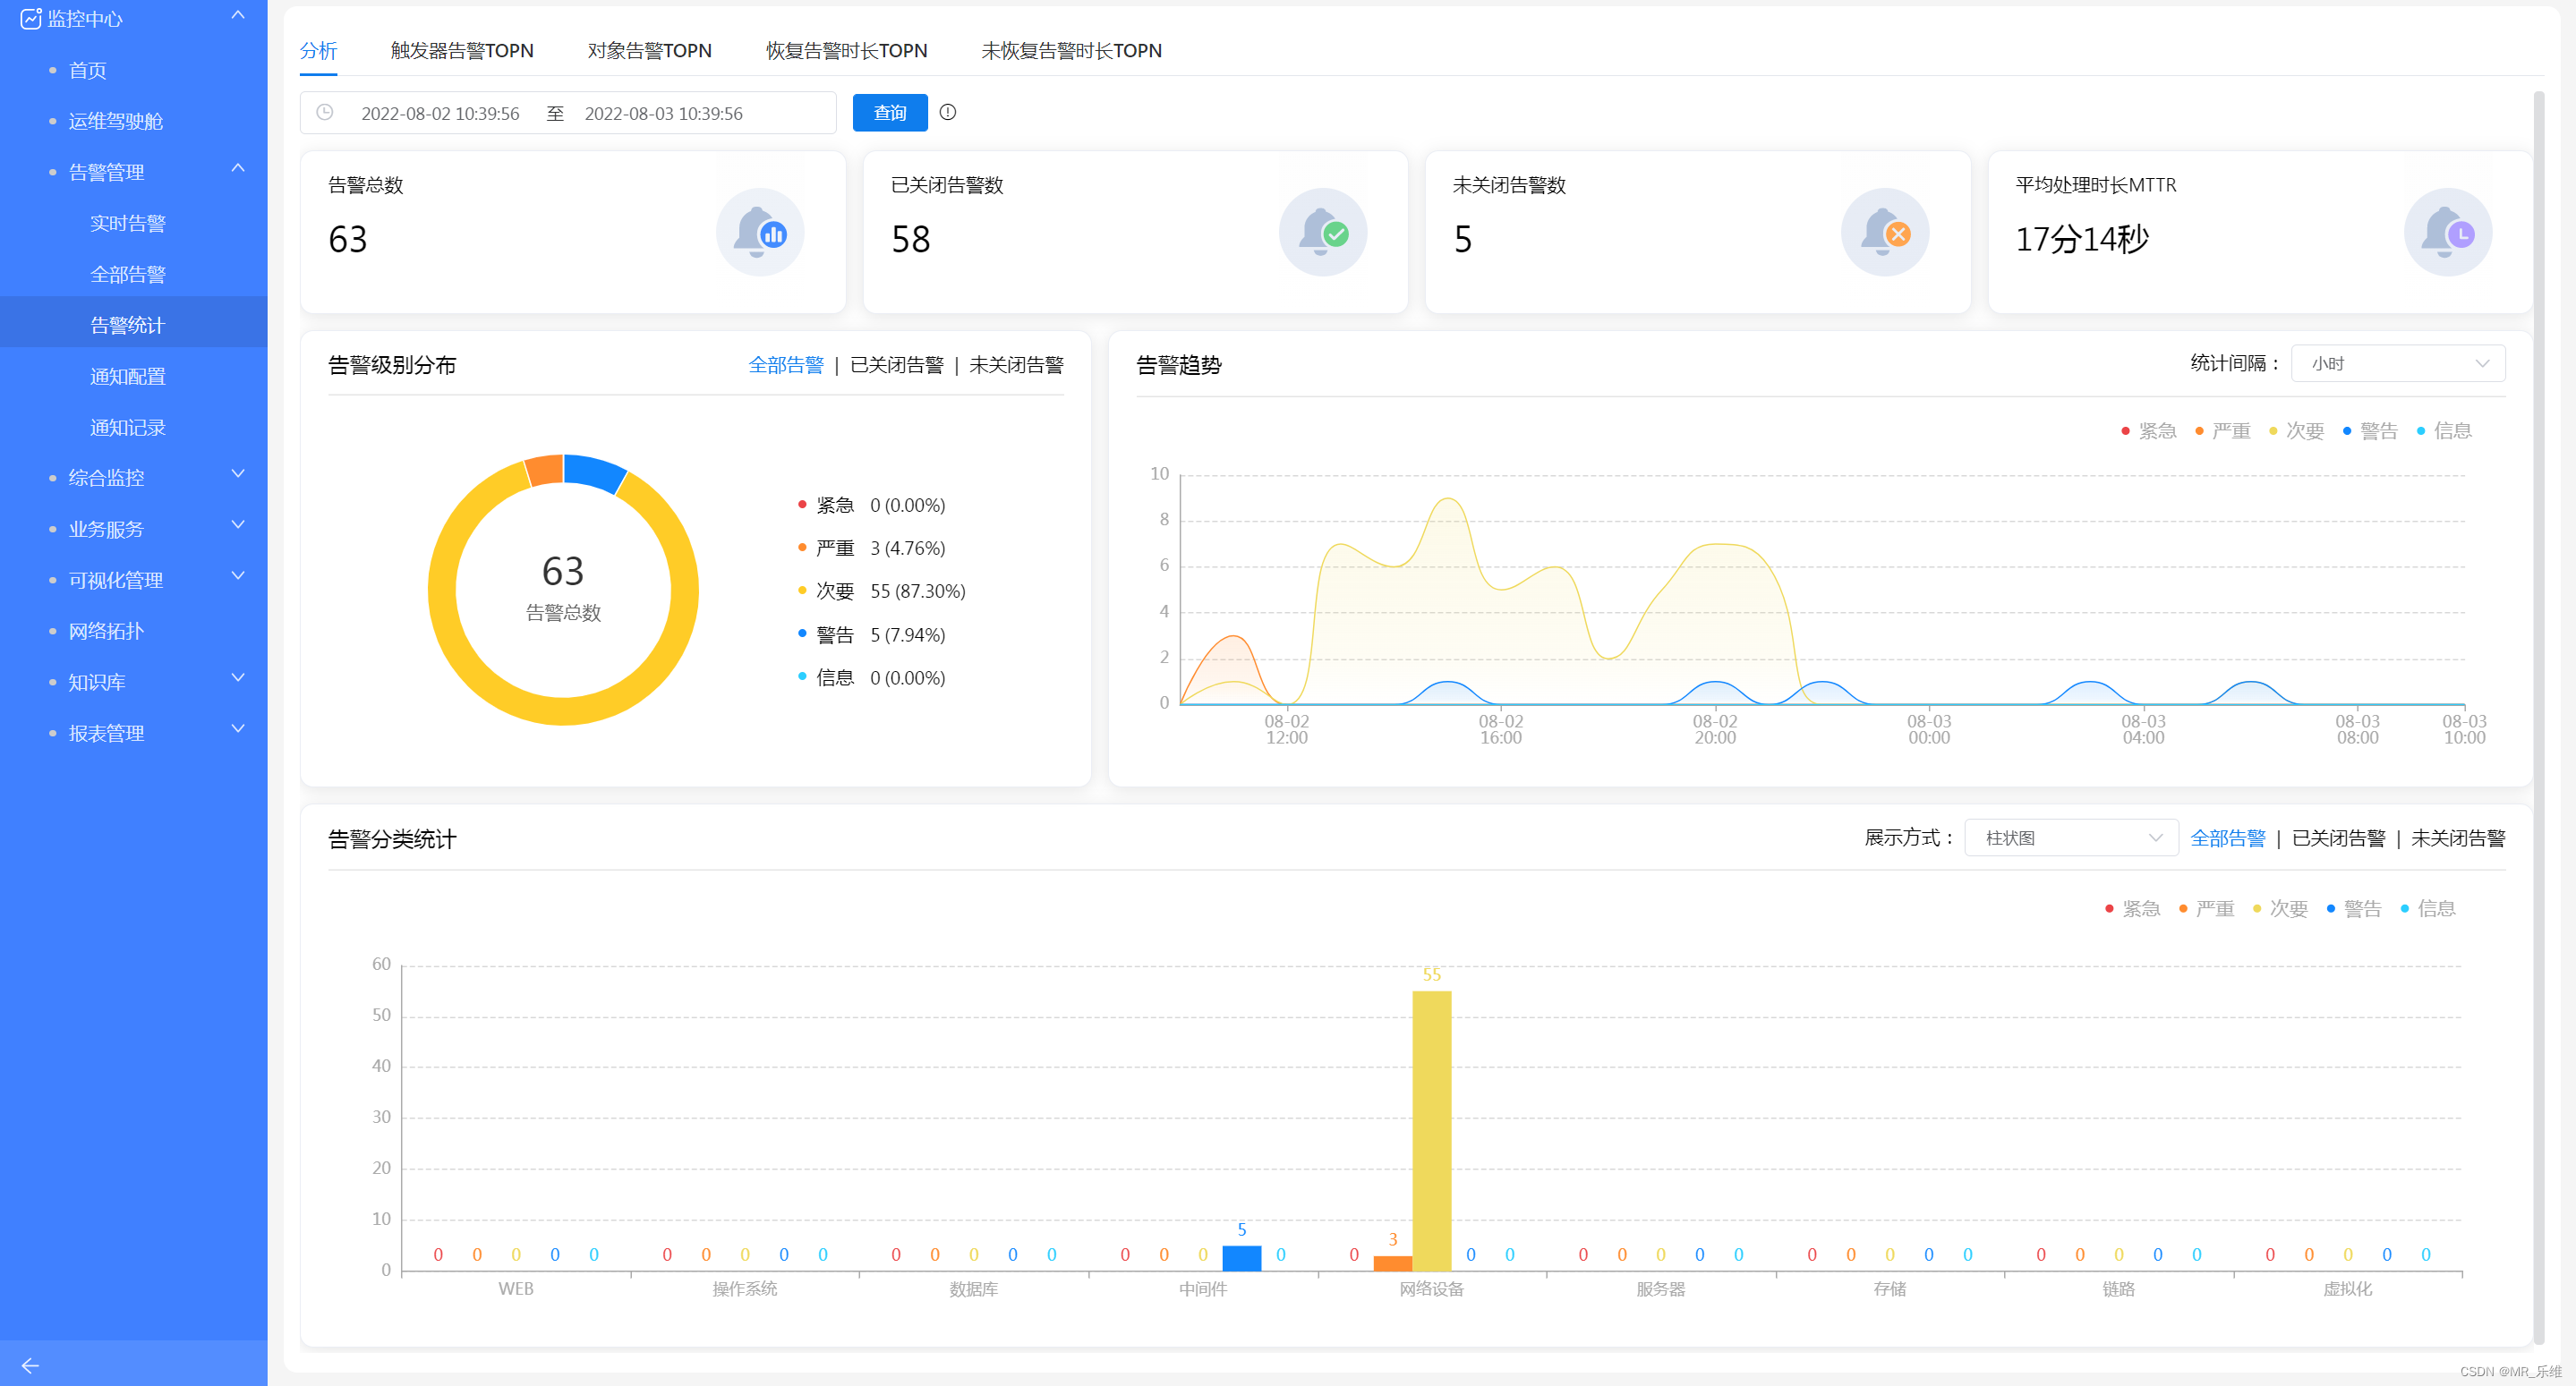Click the end date 2022-08-03 10:39:56 field
Screen dimensions: 2576x1386
[x=664, y=113]
